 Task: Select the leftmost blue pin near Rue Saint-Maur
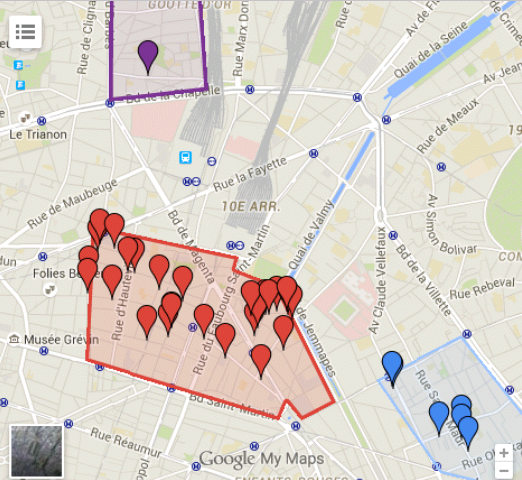(x=439, y=418)
